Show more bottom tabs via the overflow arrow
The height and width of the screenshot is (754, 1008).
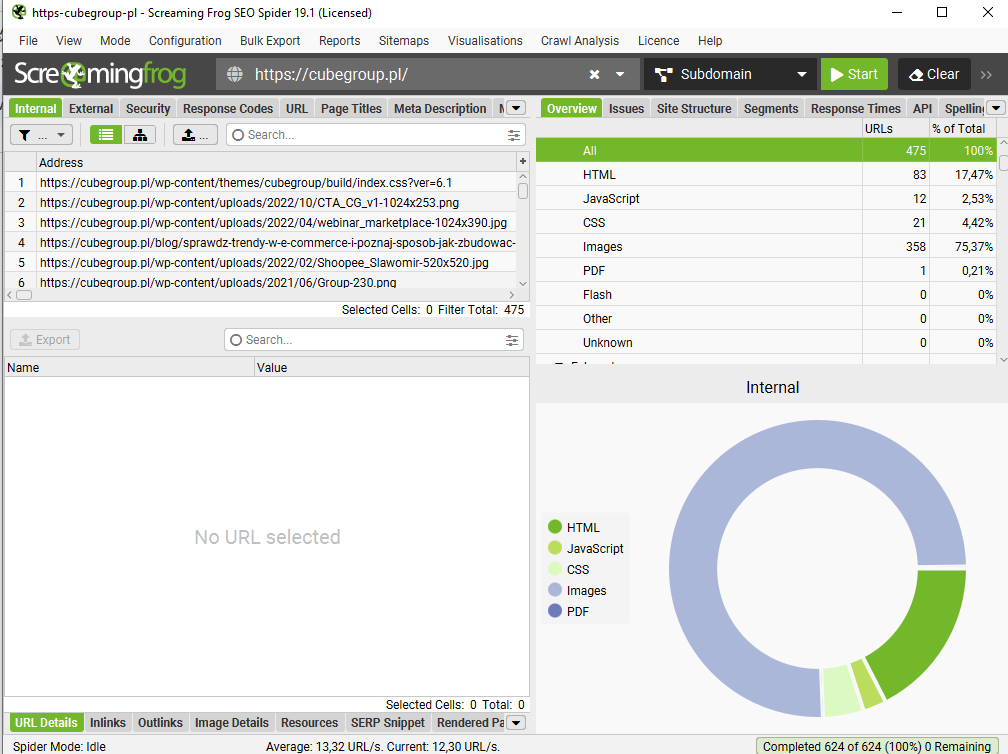pyautogui.click(x=516, y=723)
